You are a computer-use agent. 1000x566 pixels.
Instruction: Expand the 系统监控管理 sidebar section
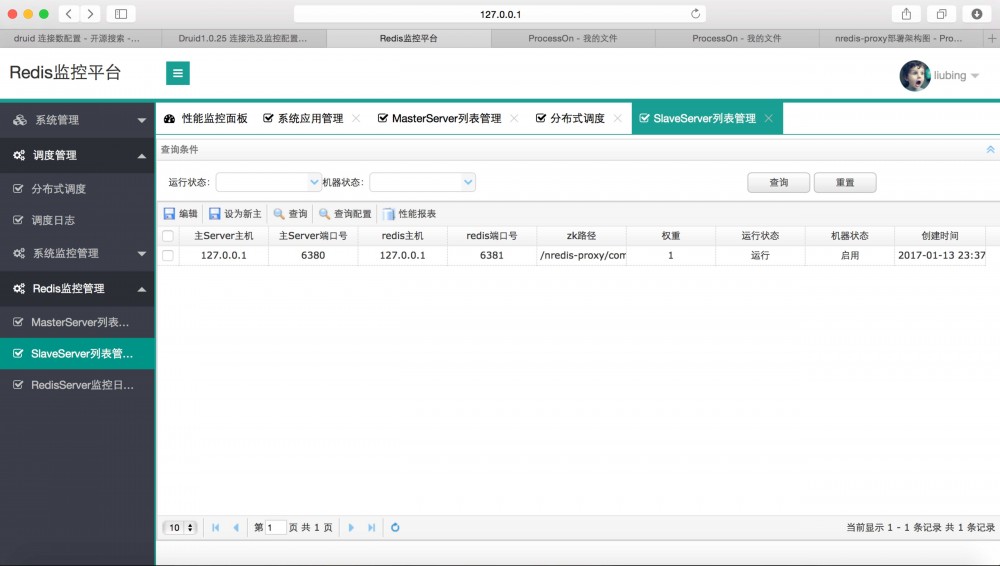click(77, 253)
